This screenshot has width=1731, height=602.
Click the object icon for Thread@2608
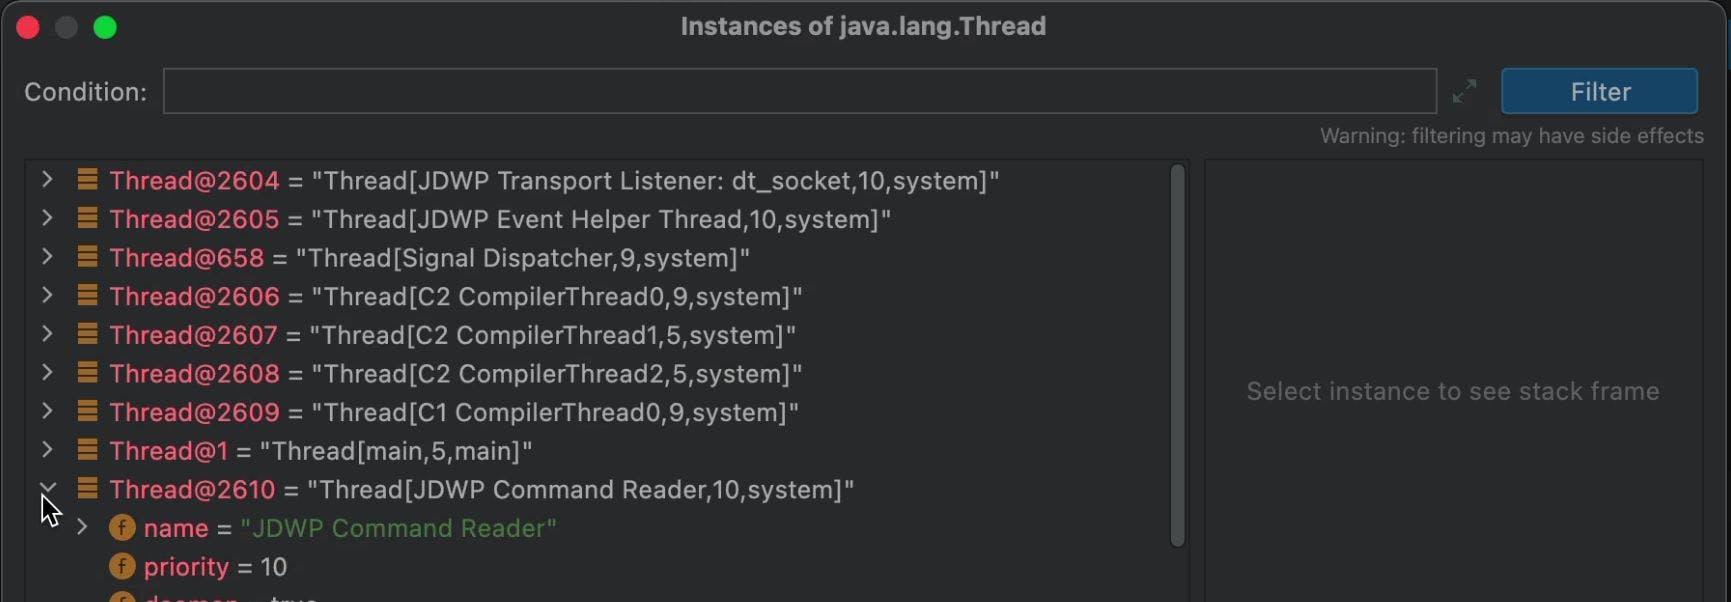pos(88,373)
